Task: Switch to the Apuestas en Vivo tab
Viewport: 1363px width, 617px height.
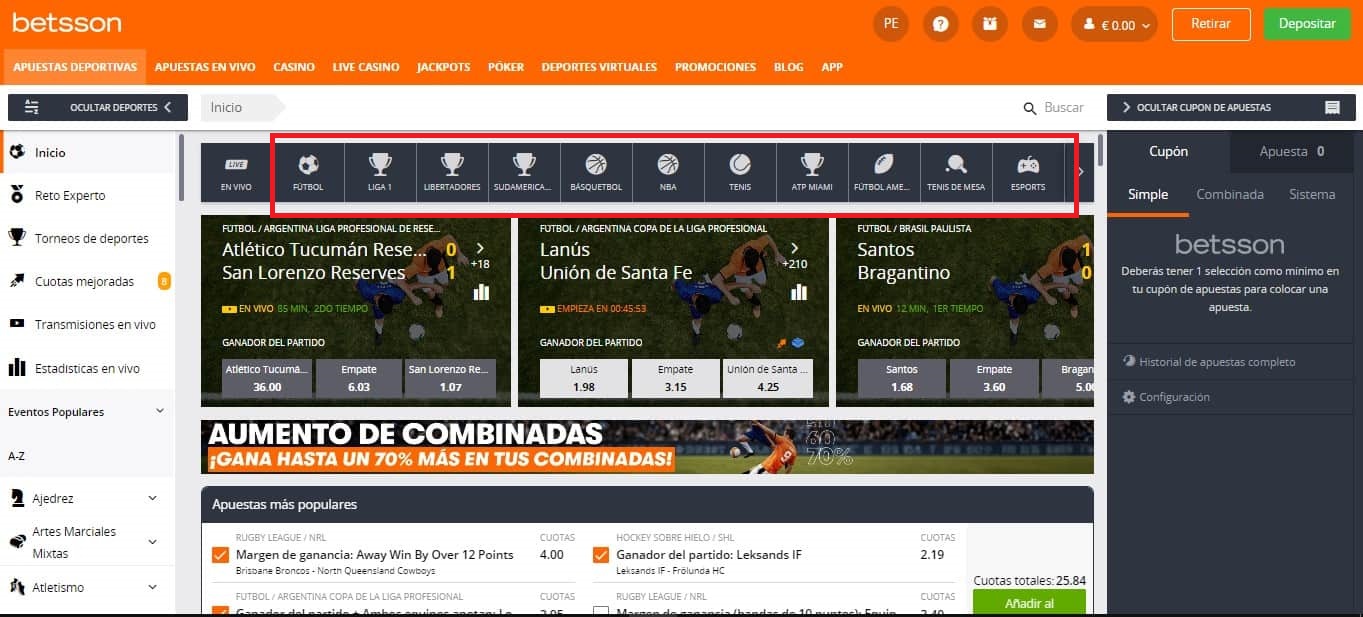Action: pos(205,67)
